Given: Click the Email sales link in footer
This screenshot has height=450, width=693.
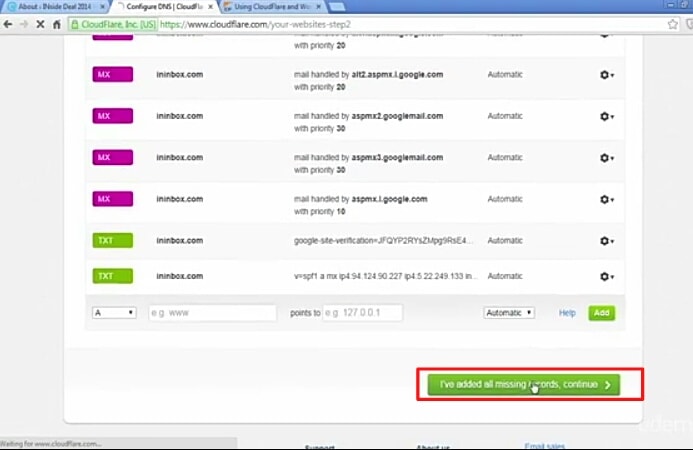Looking at the screenshot, I should coord(544,446).
